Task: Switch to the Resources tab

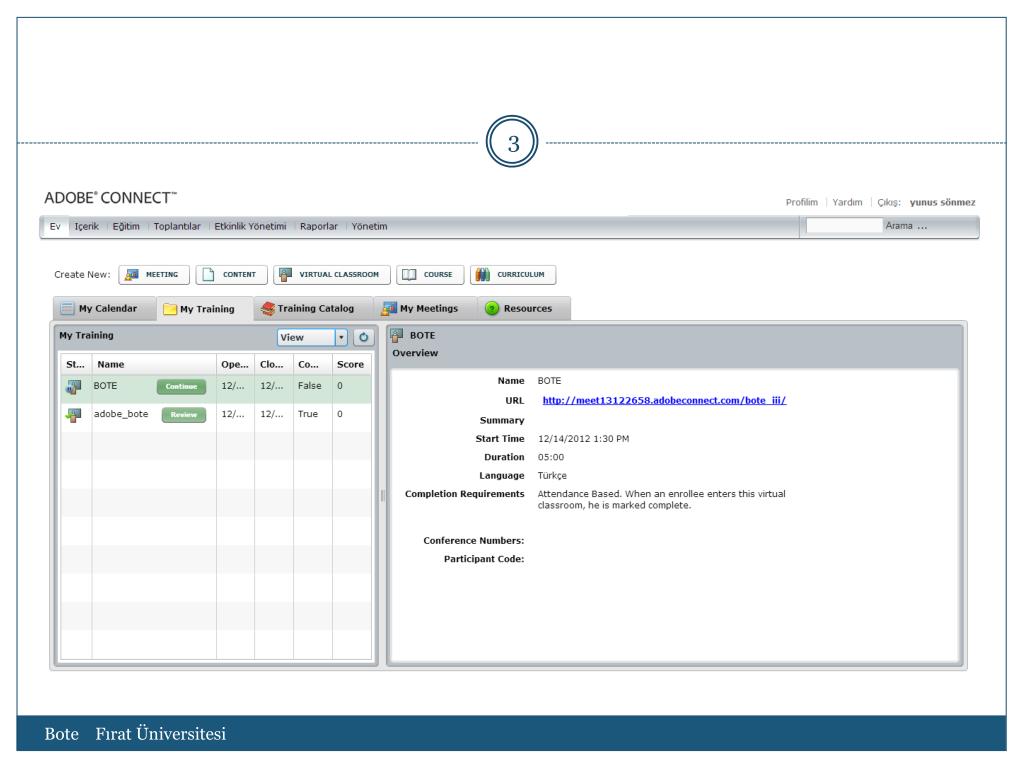Action: click(524, 308)
